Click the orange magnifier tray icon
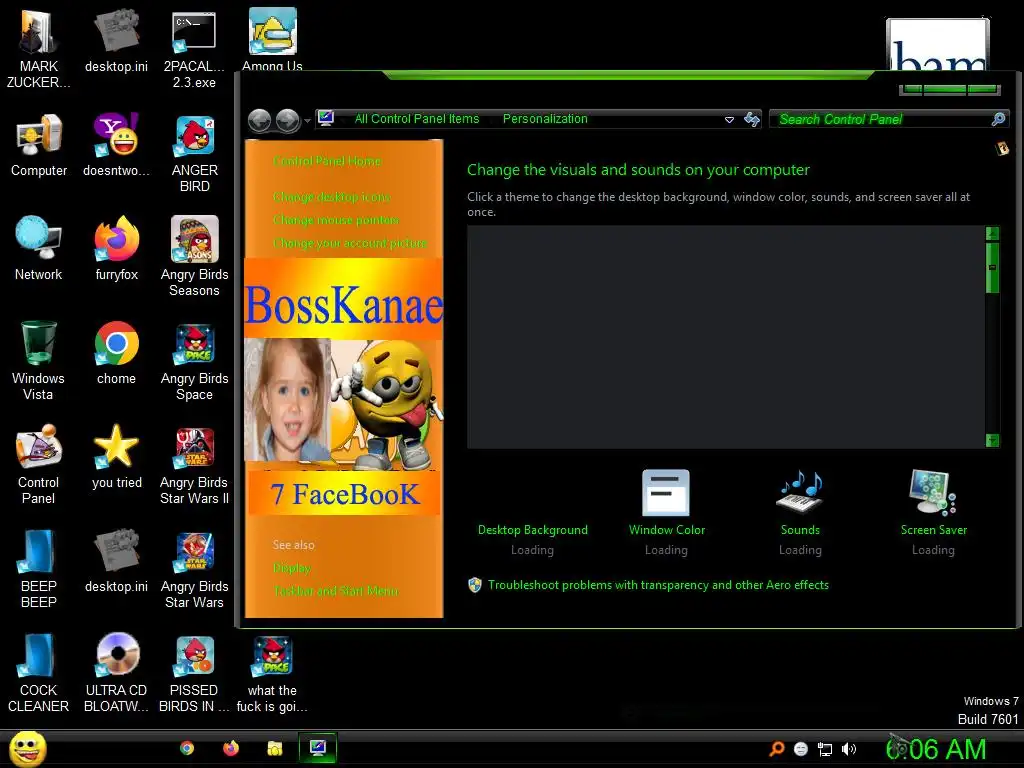 [x=776, y=749]
